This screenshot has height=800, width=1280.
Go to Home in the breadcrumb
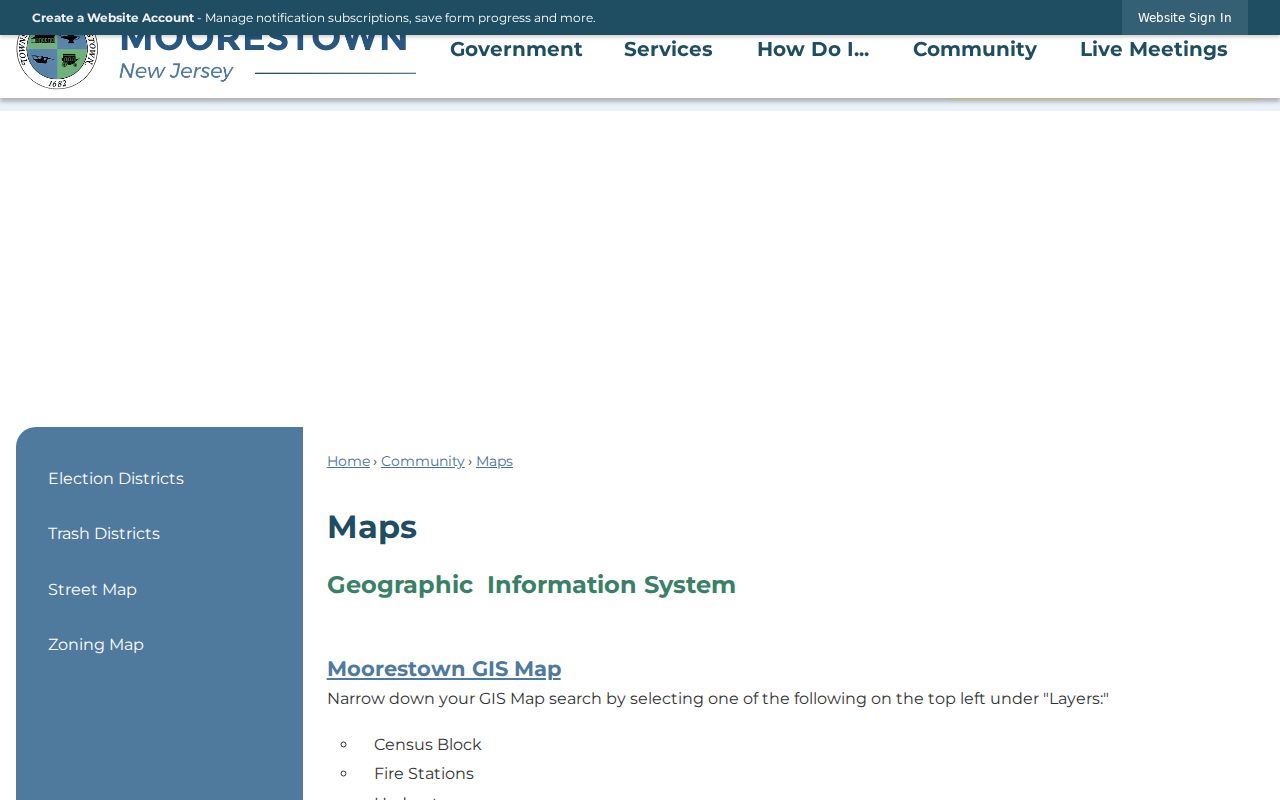[x=348, y=461]
